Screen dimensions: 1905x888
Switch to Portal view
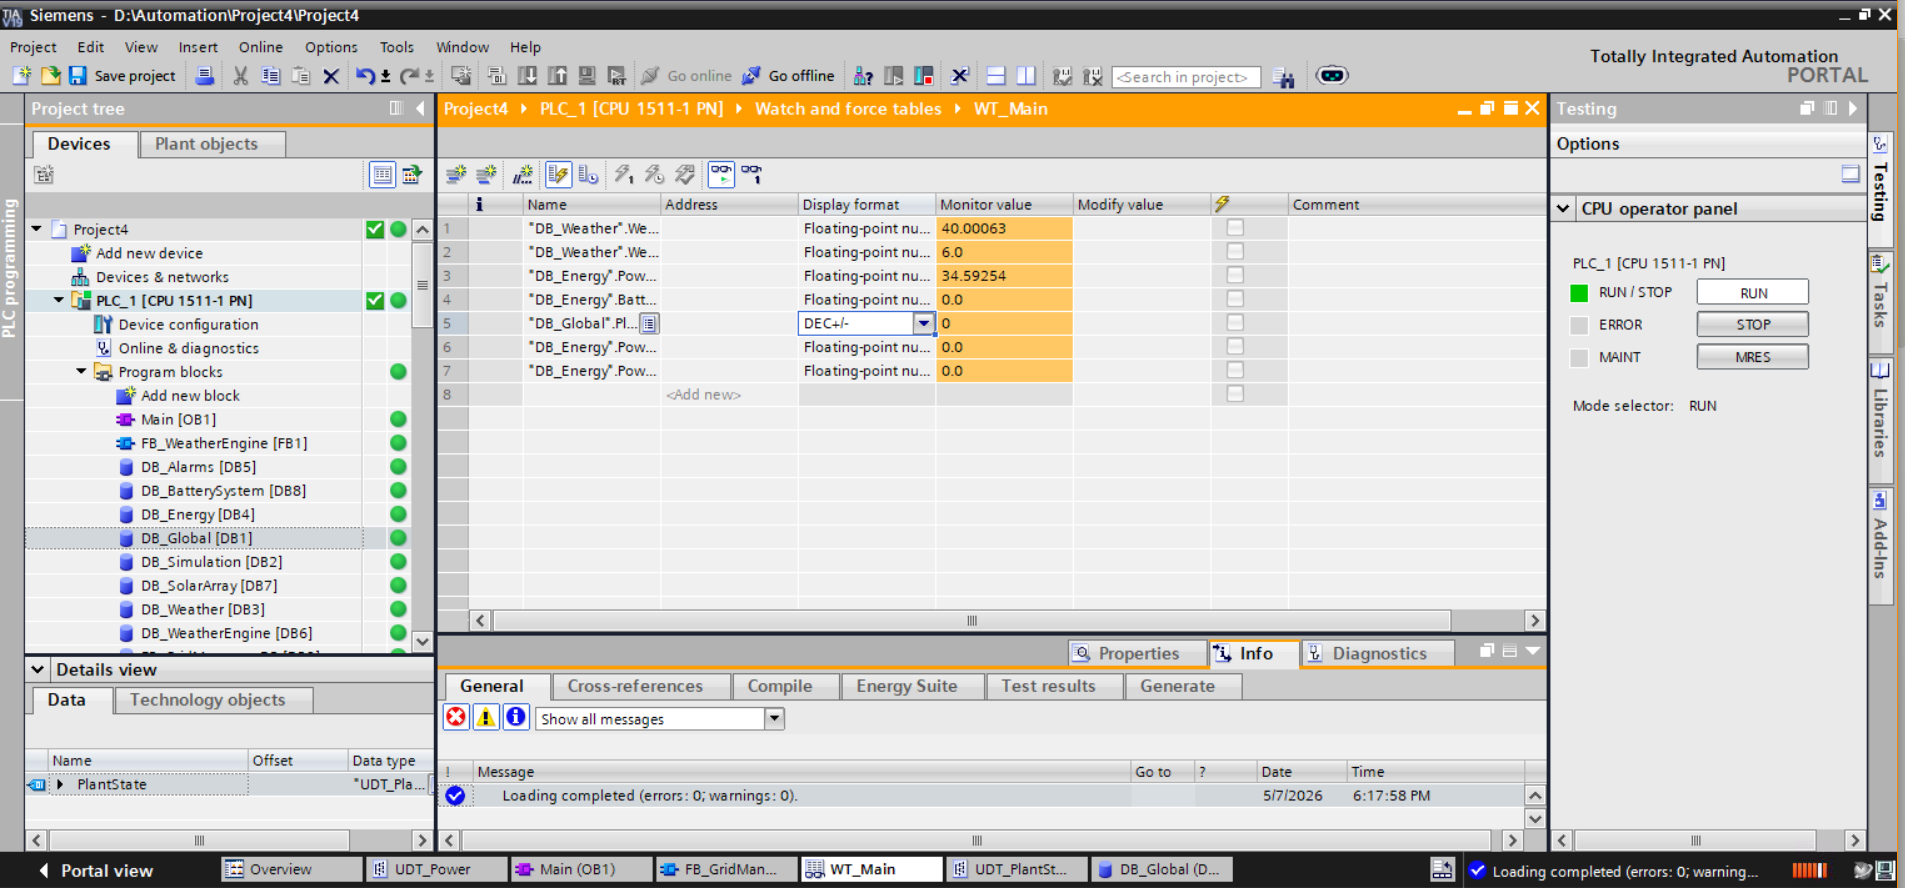pyautogui.click(x=96, y=870)
